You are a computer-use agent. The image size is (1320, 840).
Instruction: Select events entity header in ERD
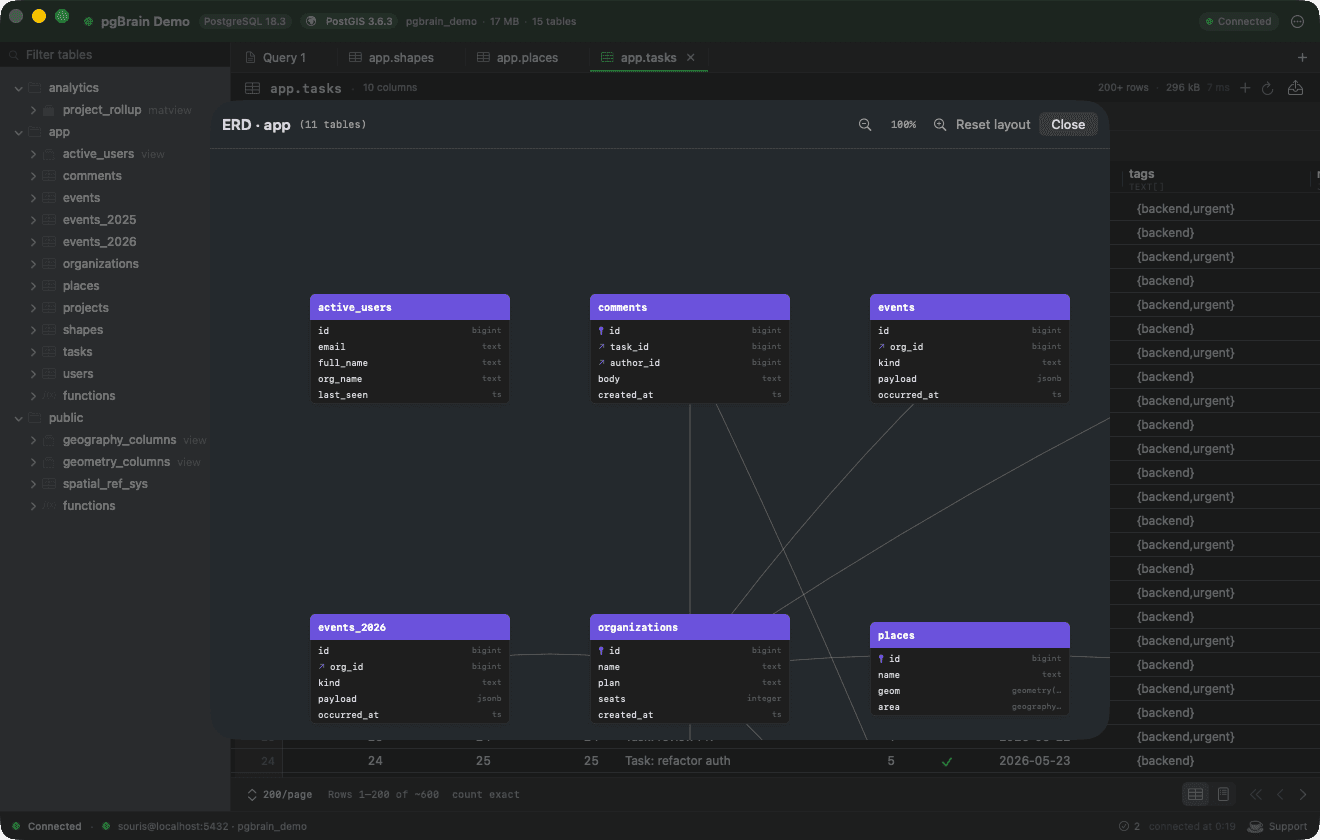970,307
